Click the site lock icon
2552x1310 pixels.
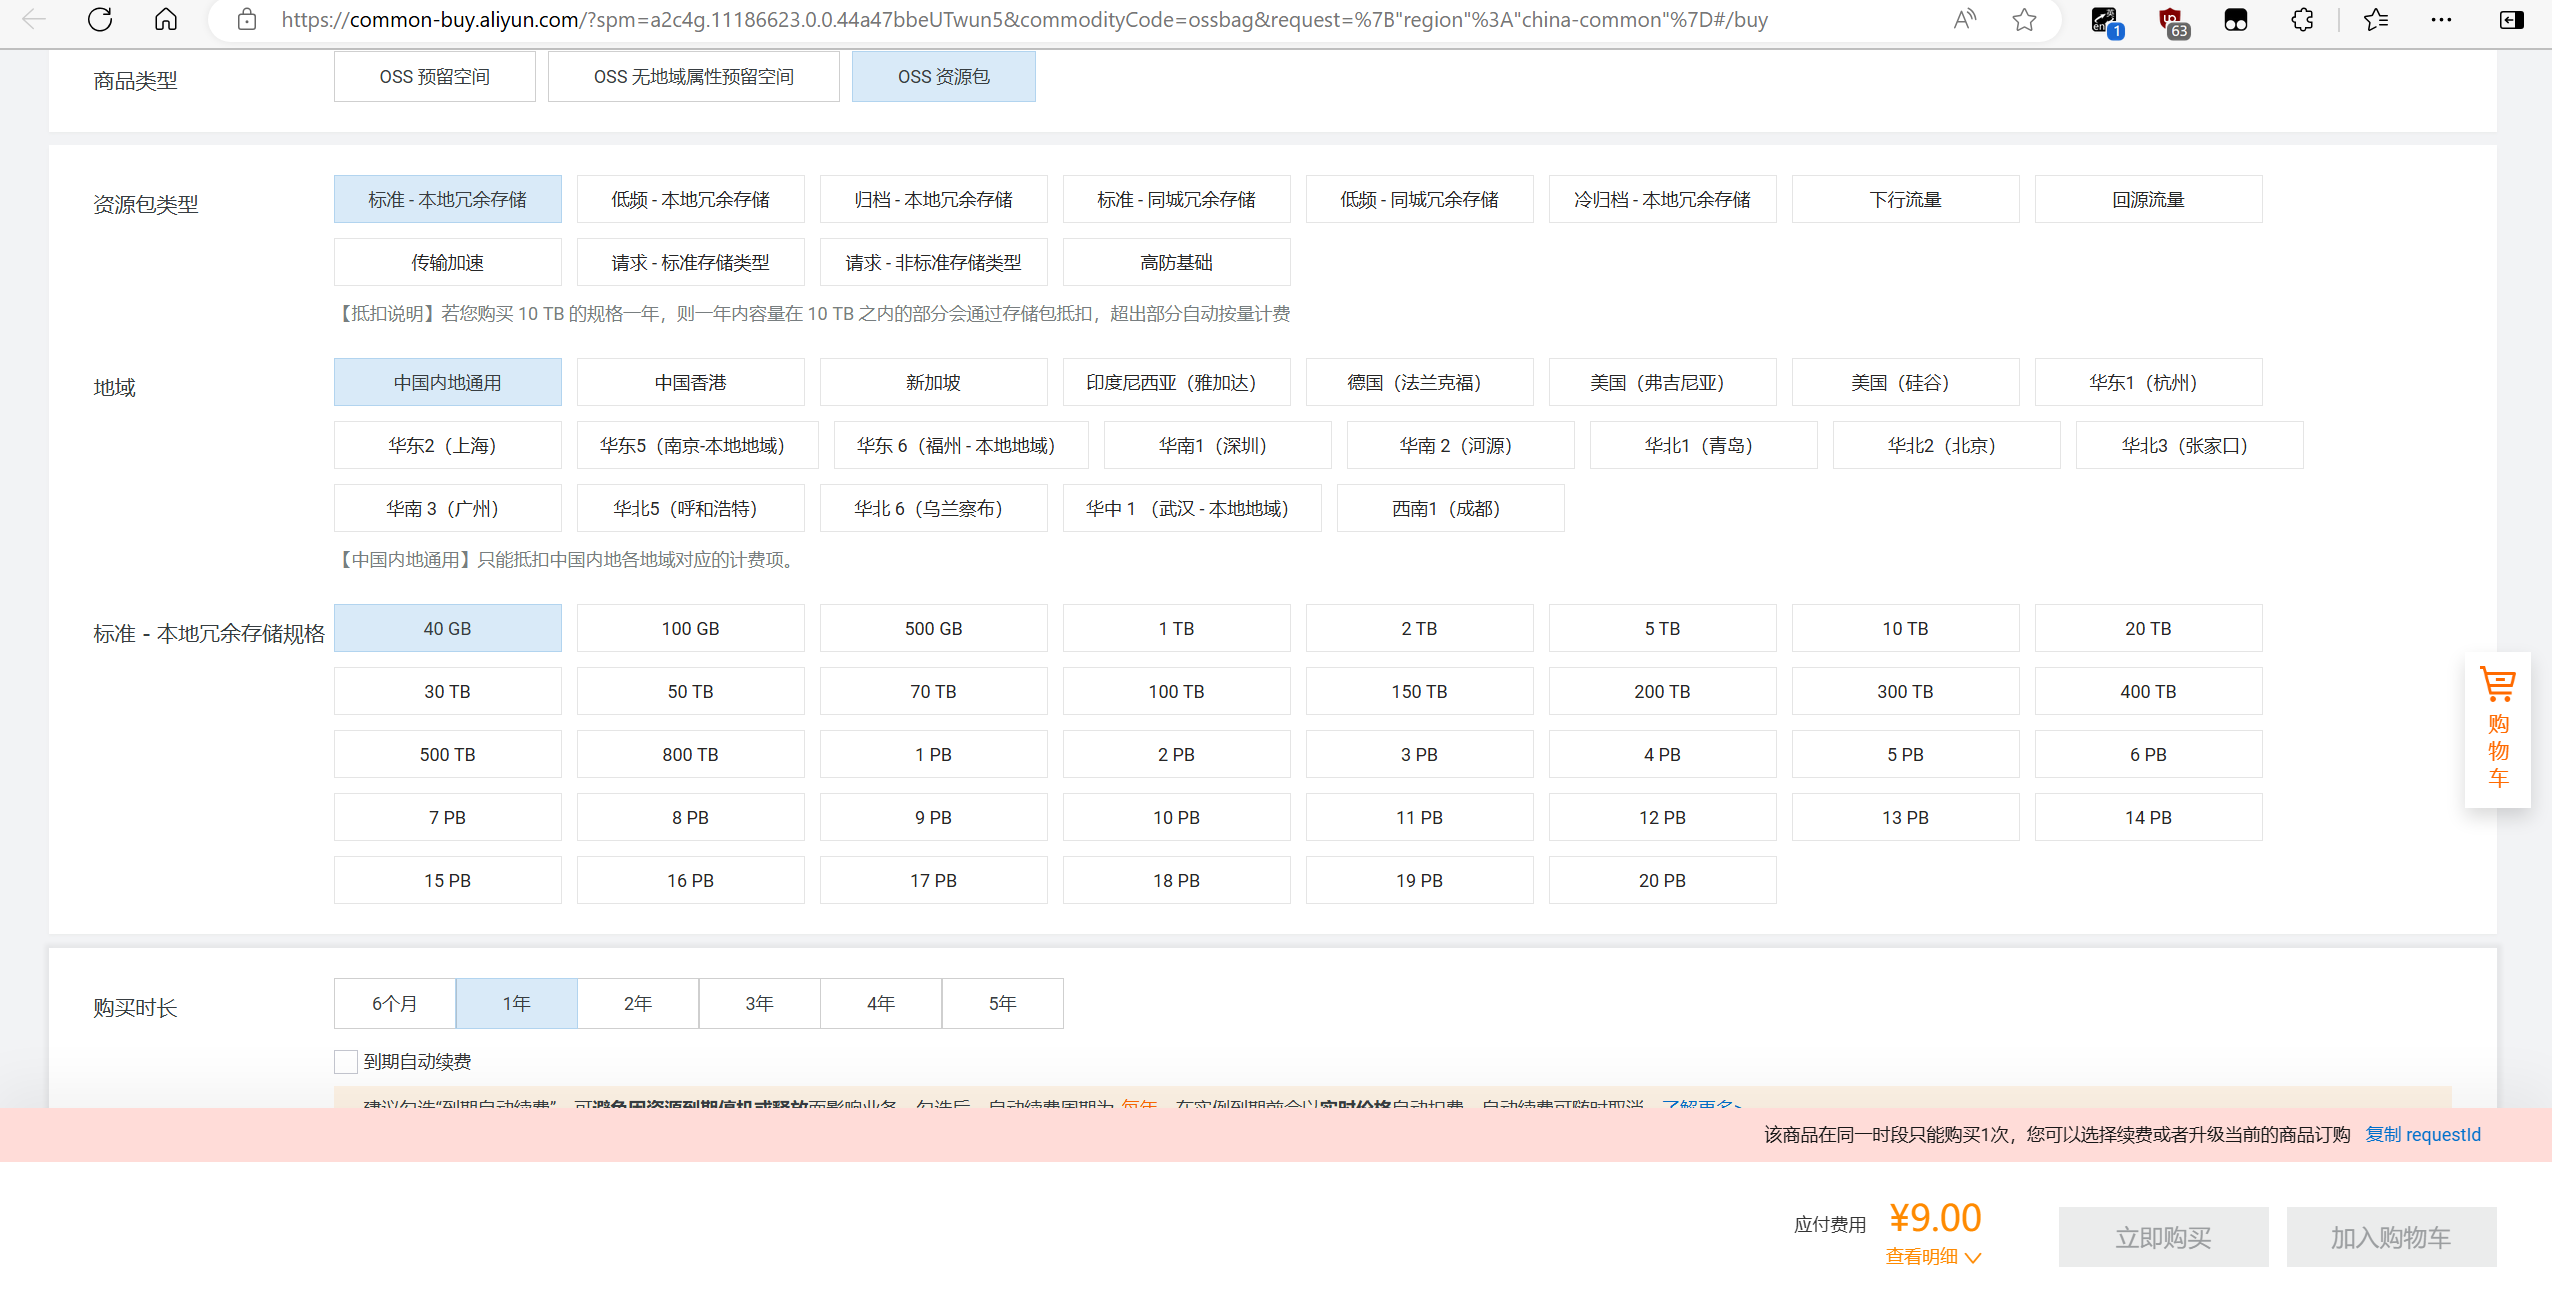pyautogui.click(x=247, y=19)
